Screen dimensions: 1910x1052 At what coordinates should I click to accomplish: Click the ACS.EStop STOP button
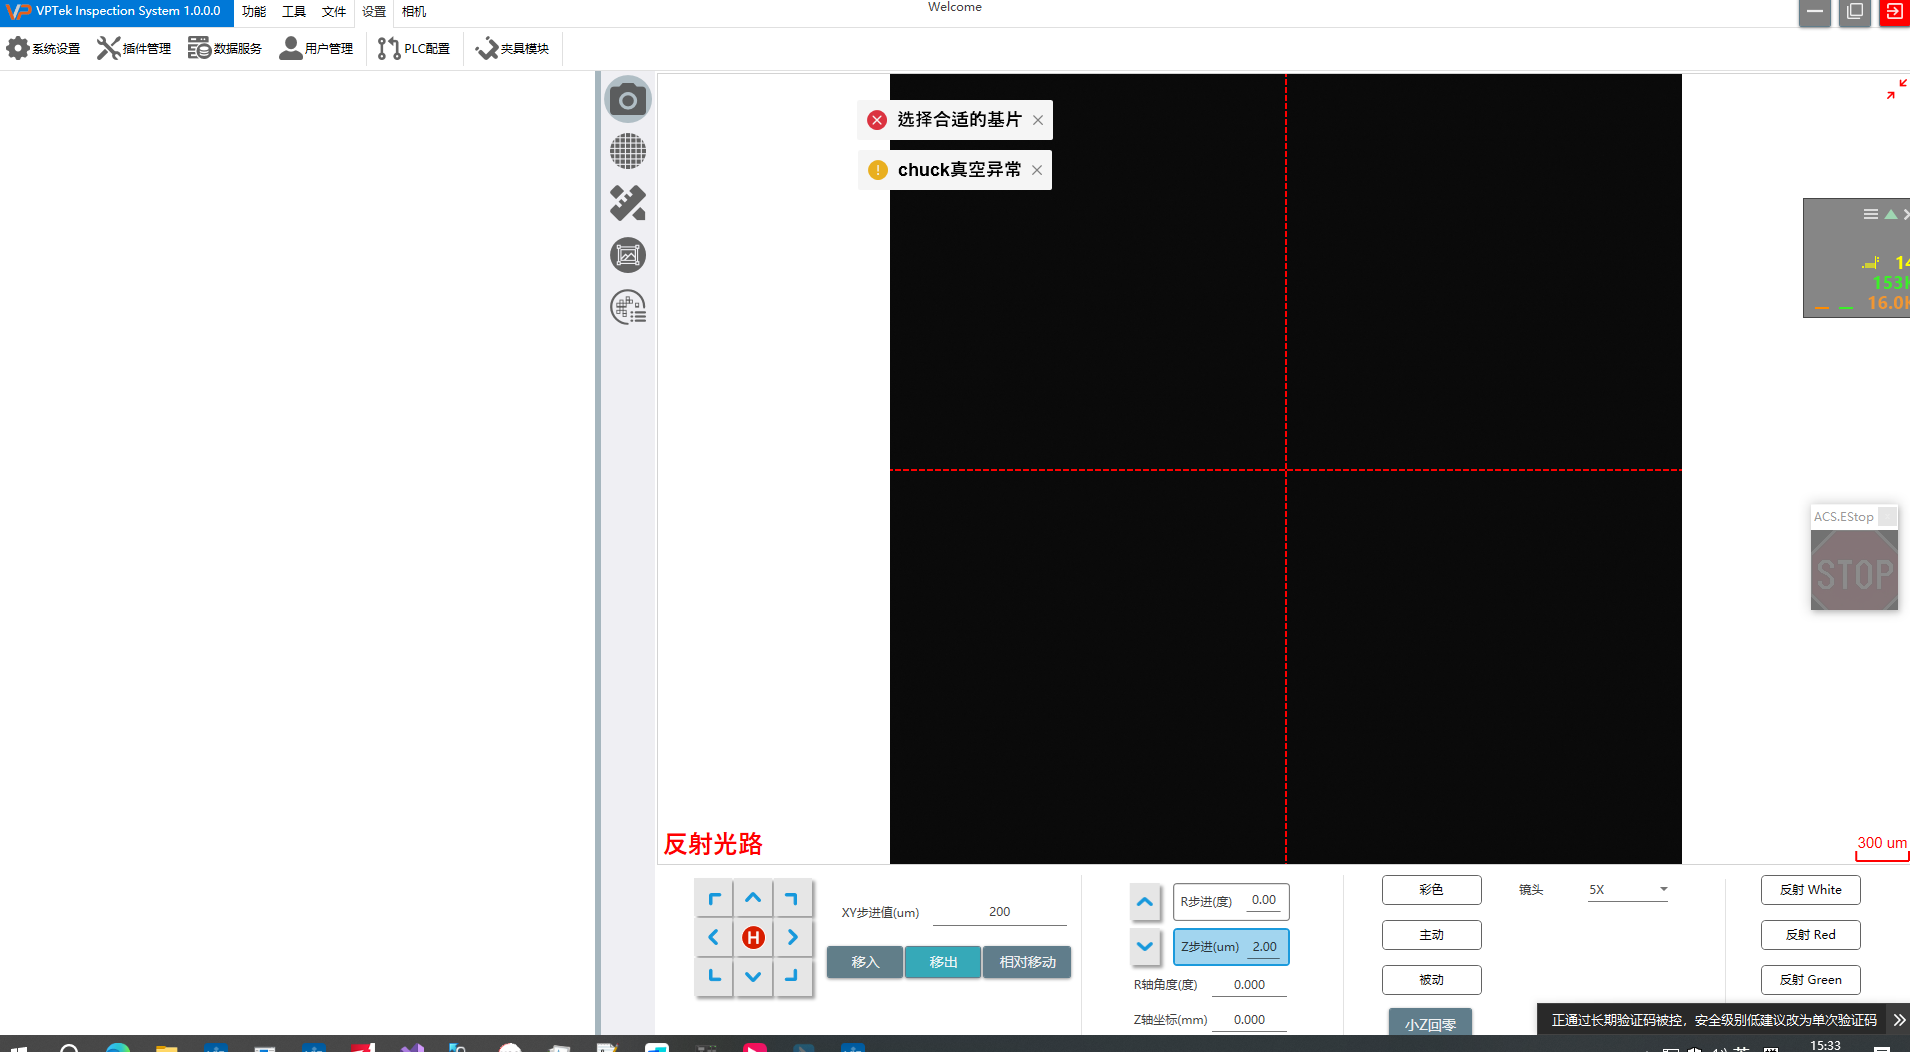1854,571
